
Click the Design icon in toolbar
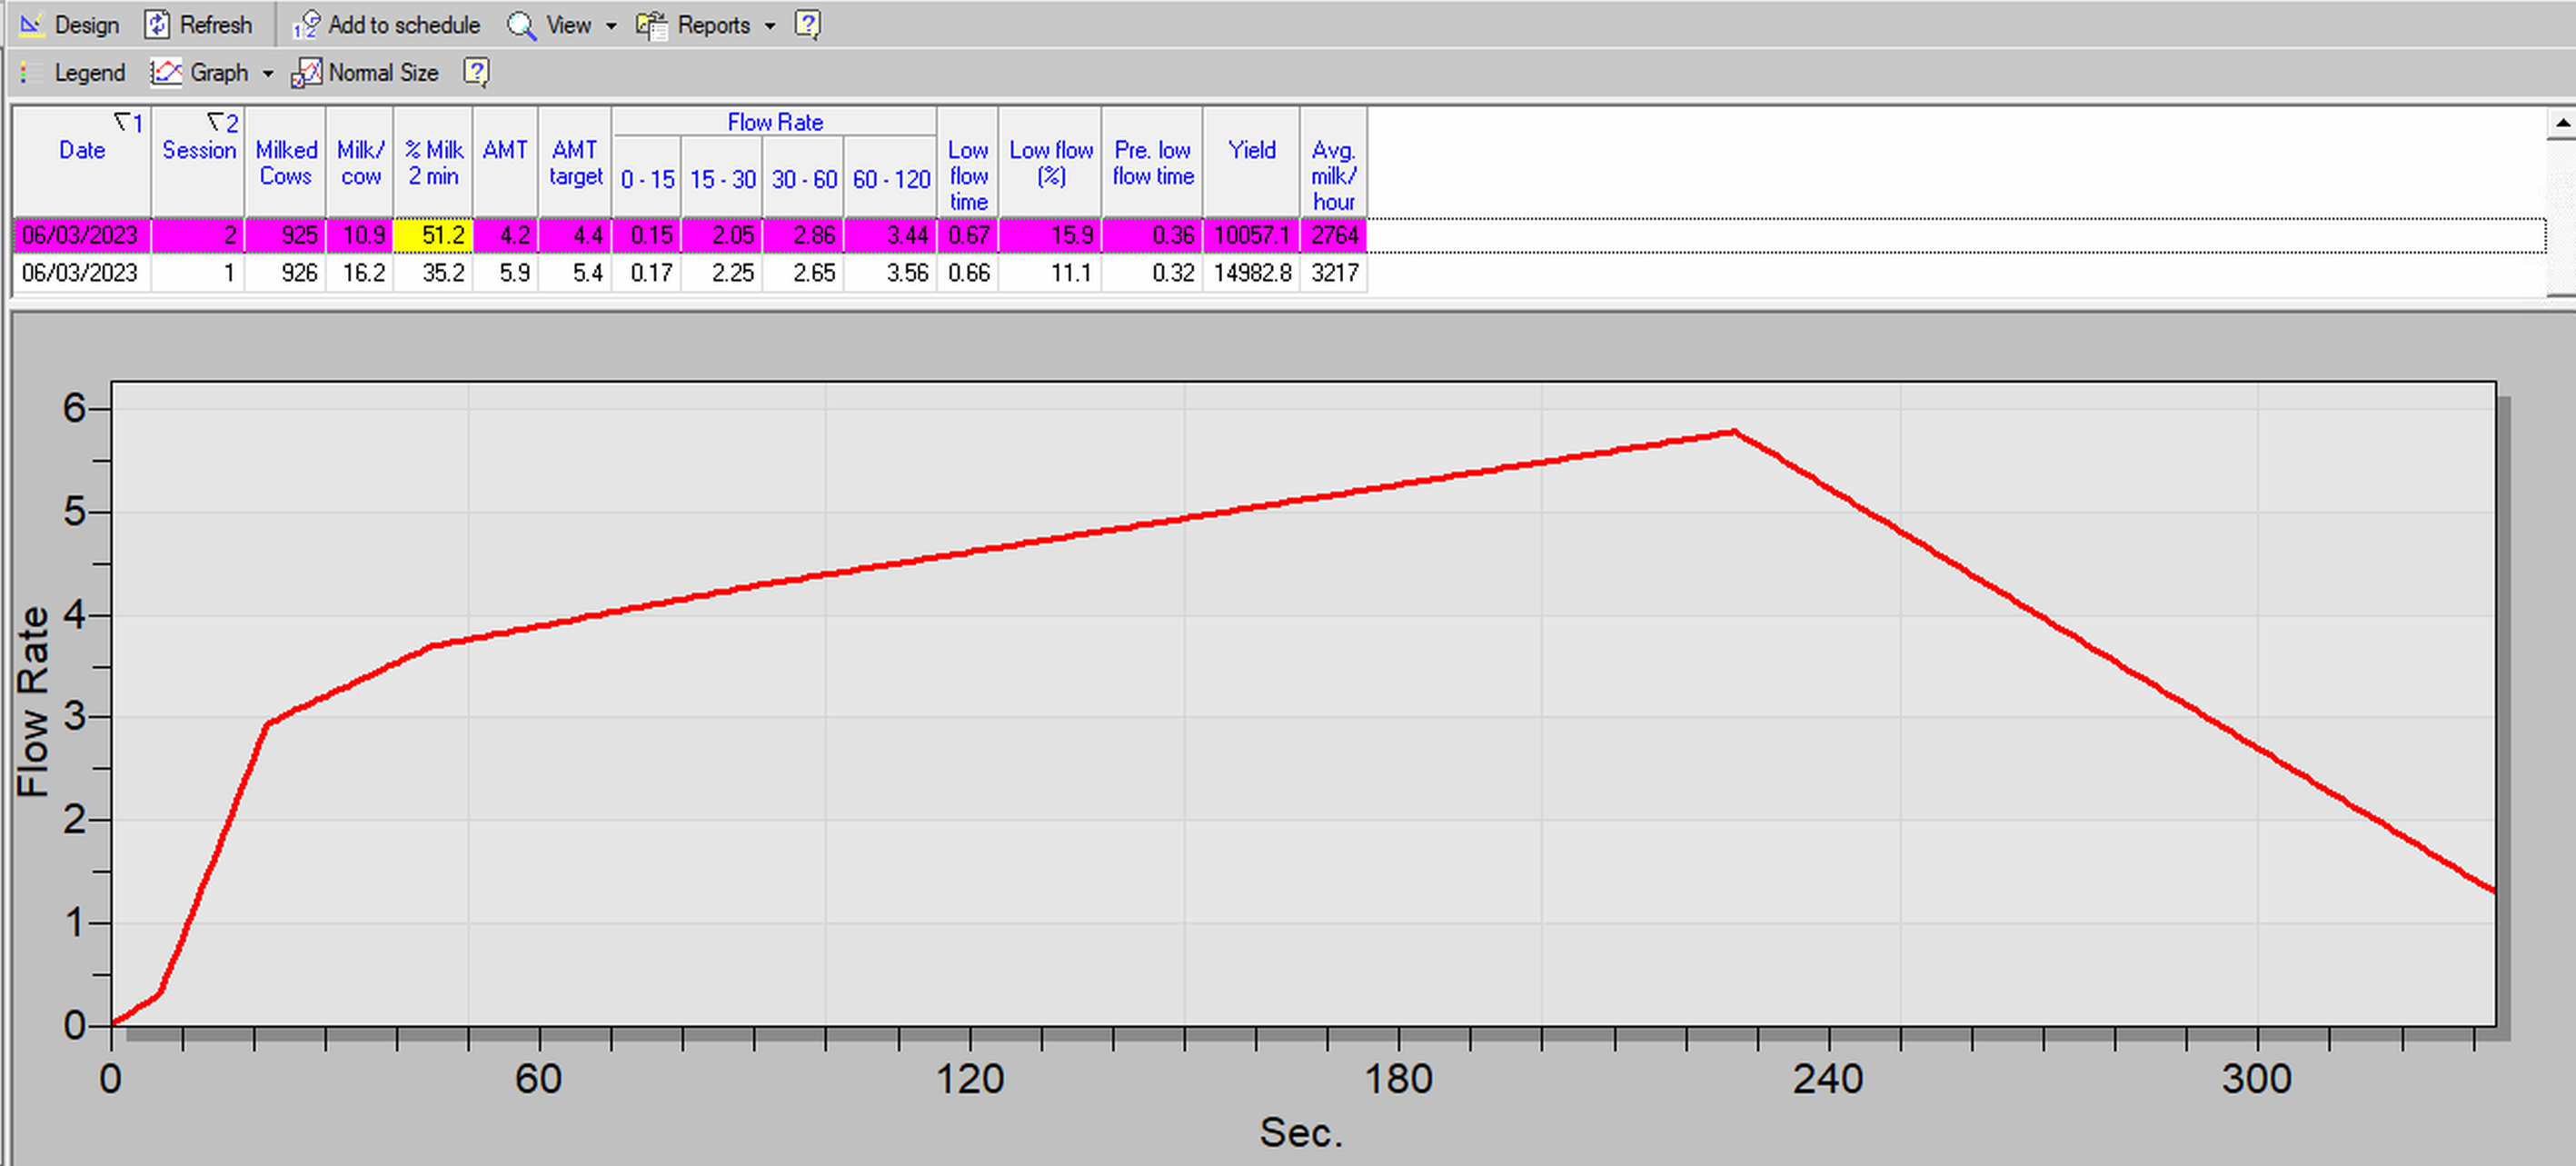point(31,25)
